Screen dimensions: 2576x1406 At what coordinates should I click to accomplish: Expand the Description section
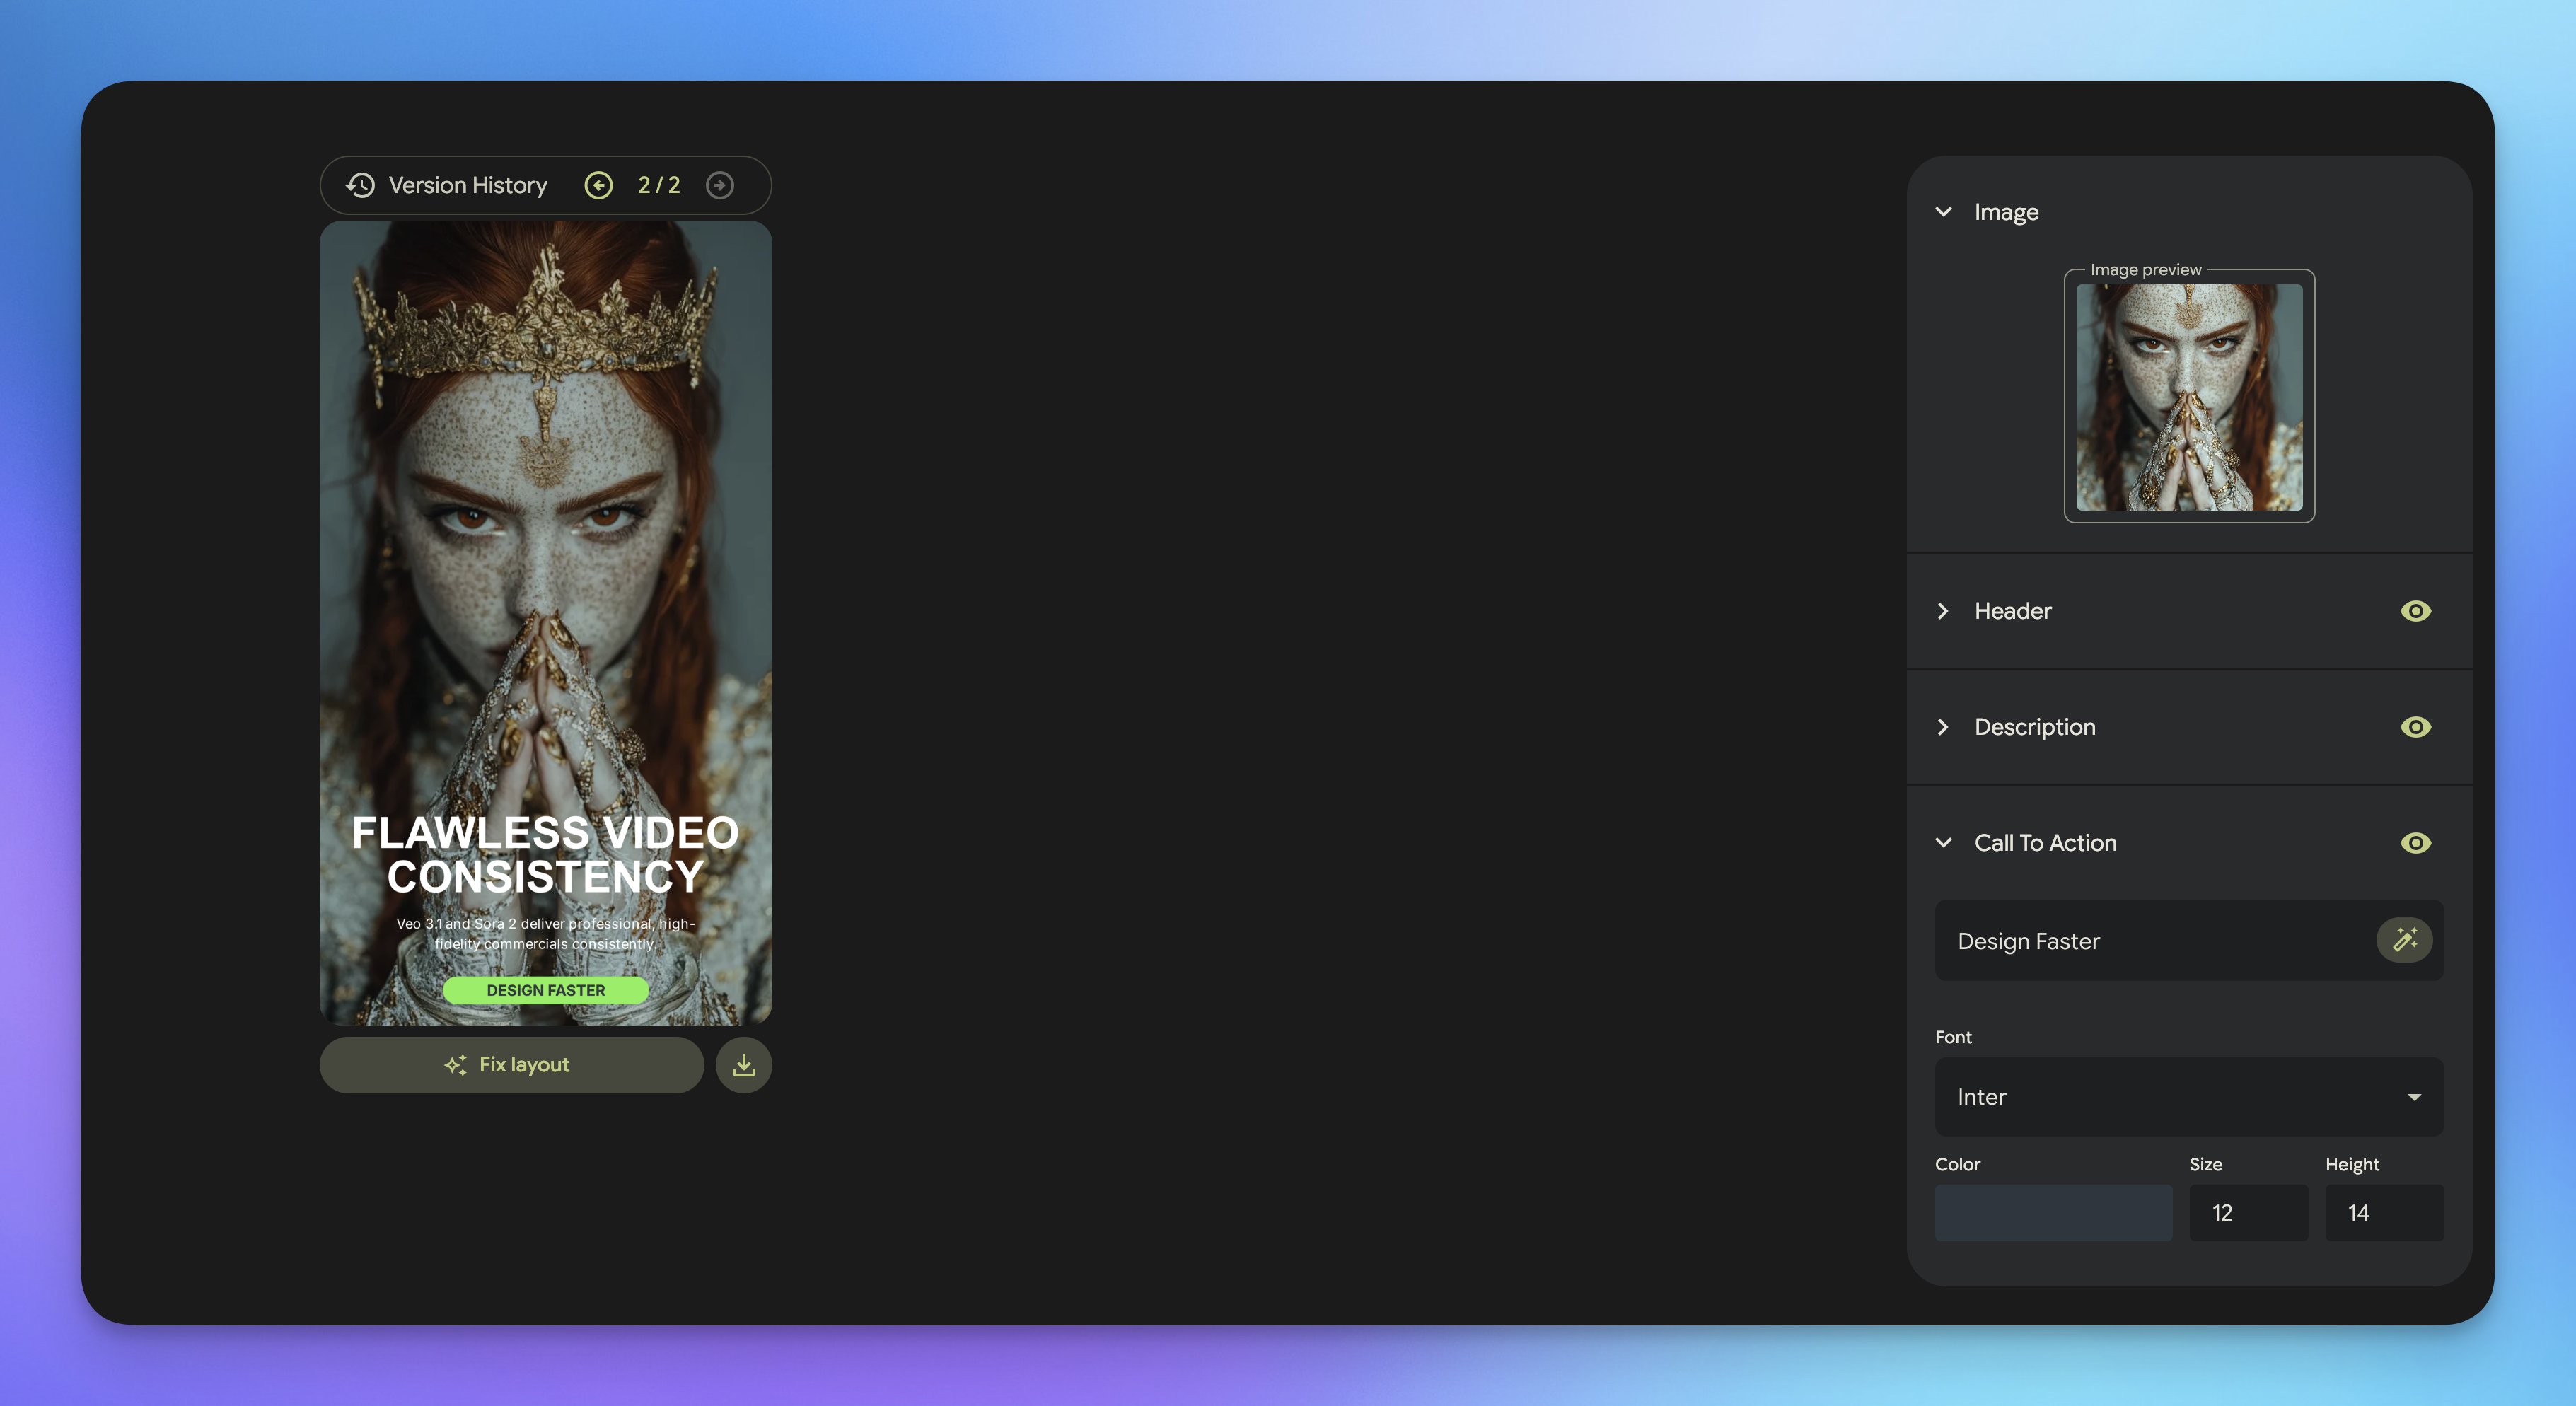point(1943,727)
